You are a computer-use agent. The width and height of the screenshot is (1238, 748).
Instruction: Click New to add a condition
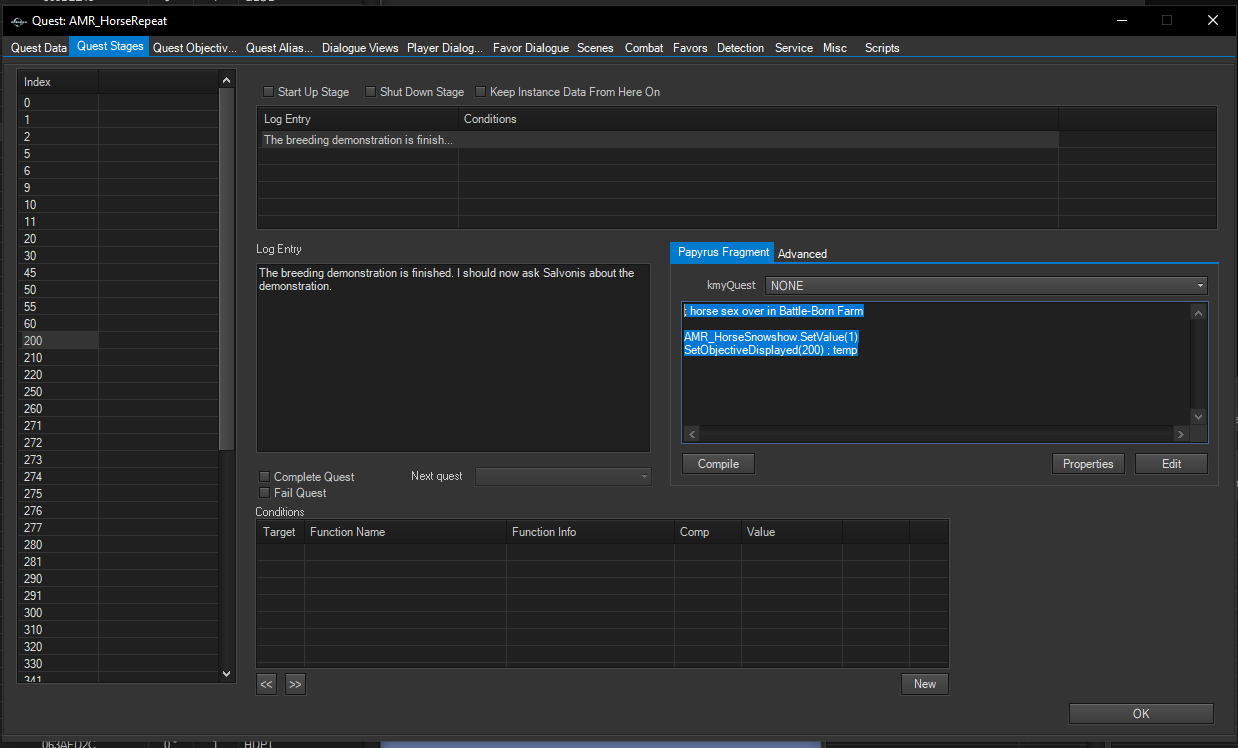[x=925, y=684]
